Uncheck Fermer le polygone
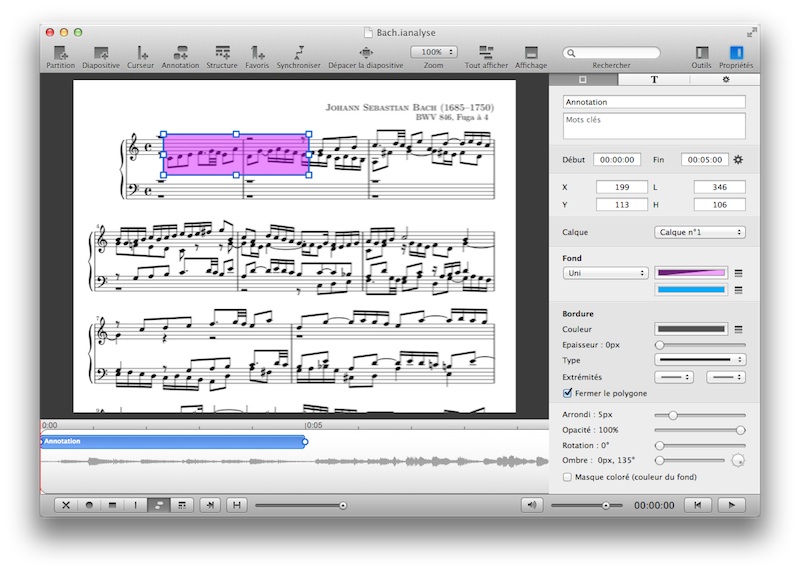 (x=567, y=393)
